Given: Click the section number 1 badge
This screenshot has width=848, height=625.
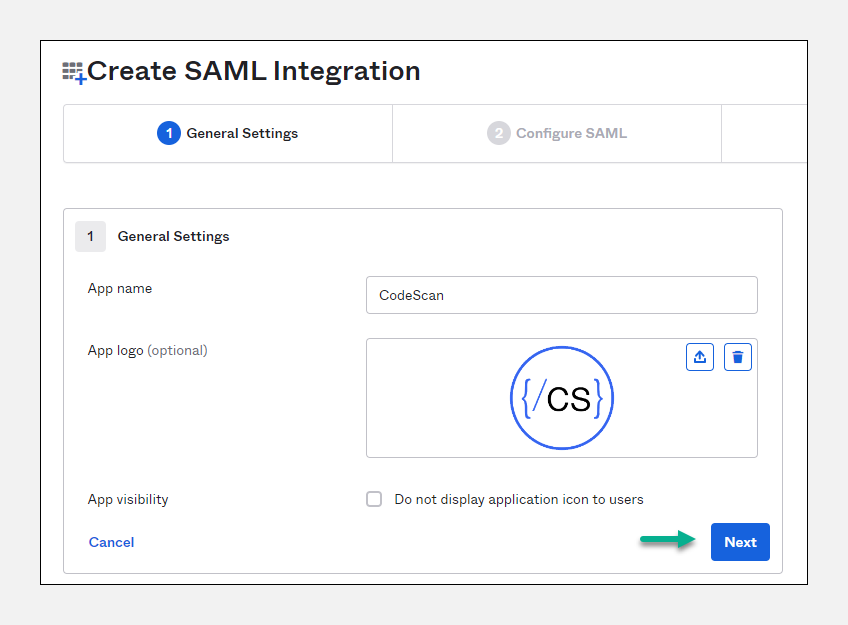Looking at the screenshot, I should (x=90, y=236).
